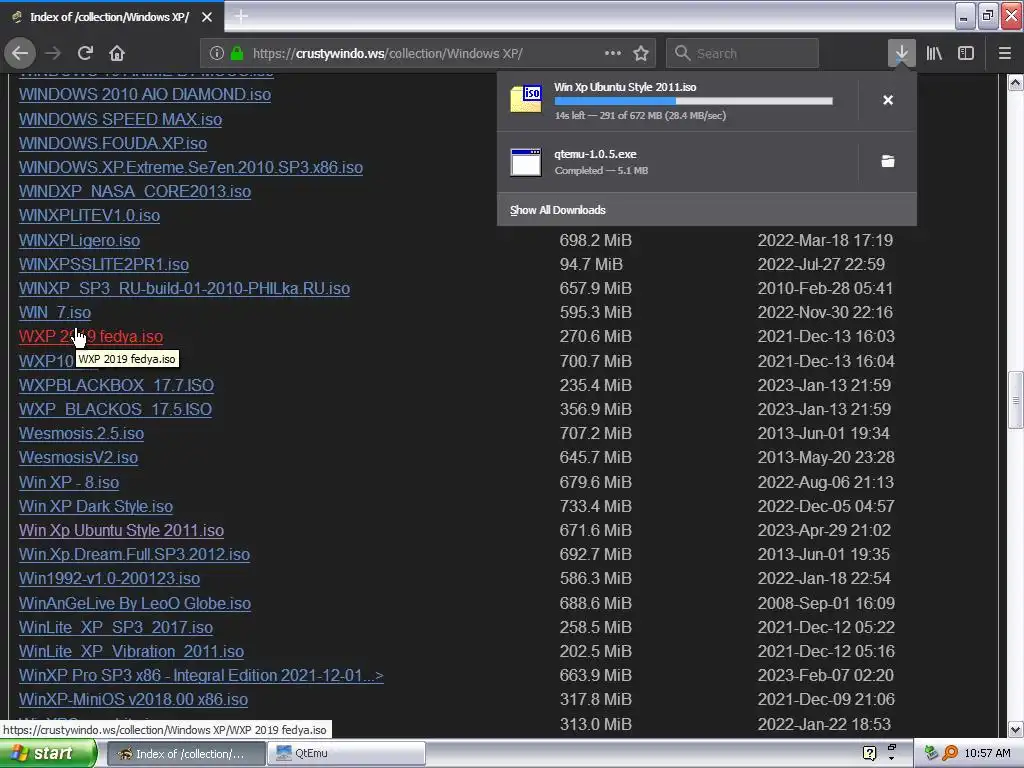Open WINDXP_NASA_CORE2013.iso link

coord(135,191)
